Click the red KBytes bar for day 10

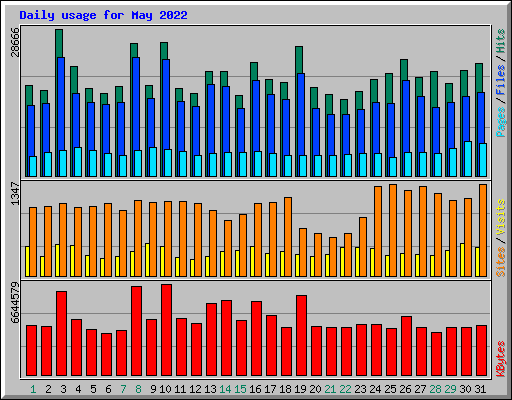pyautogui.click(x=166, y=330)
